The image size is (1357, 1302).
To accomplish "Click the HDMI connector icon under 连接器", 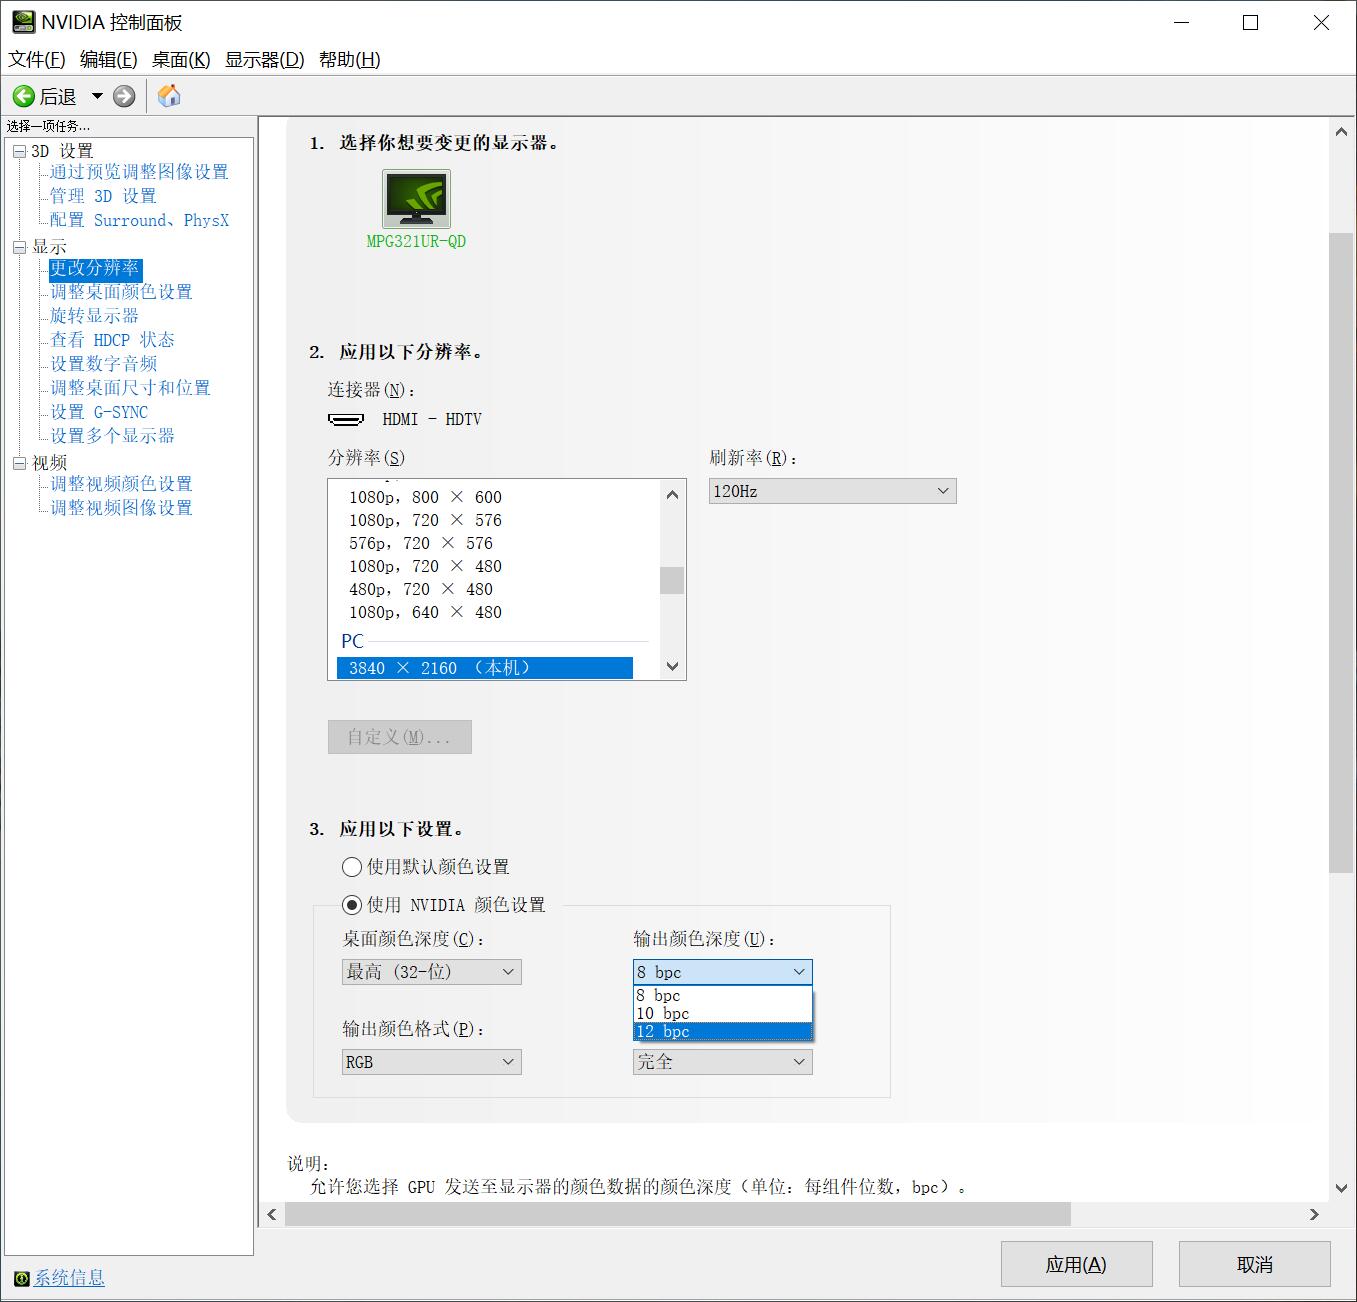I will [x=345, y=419].
